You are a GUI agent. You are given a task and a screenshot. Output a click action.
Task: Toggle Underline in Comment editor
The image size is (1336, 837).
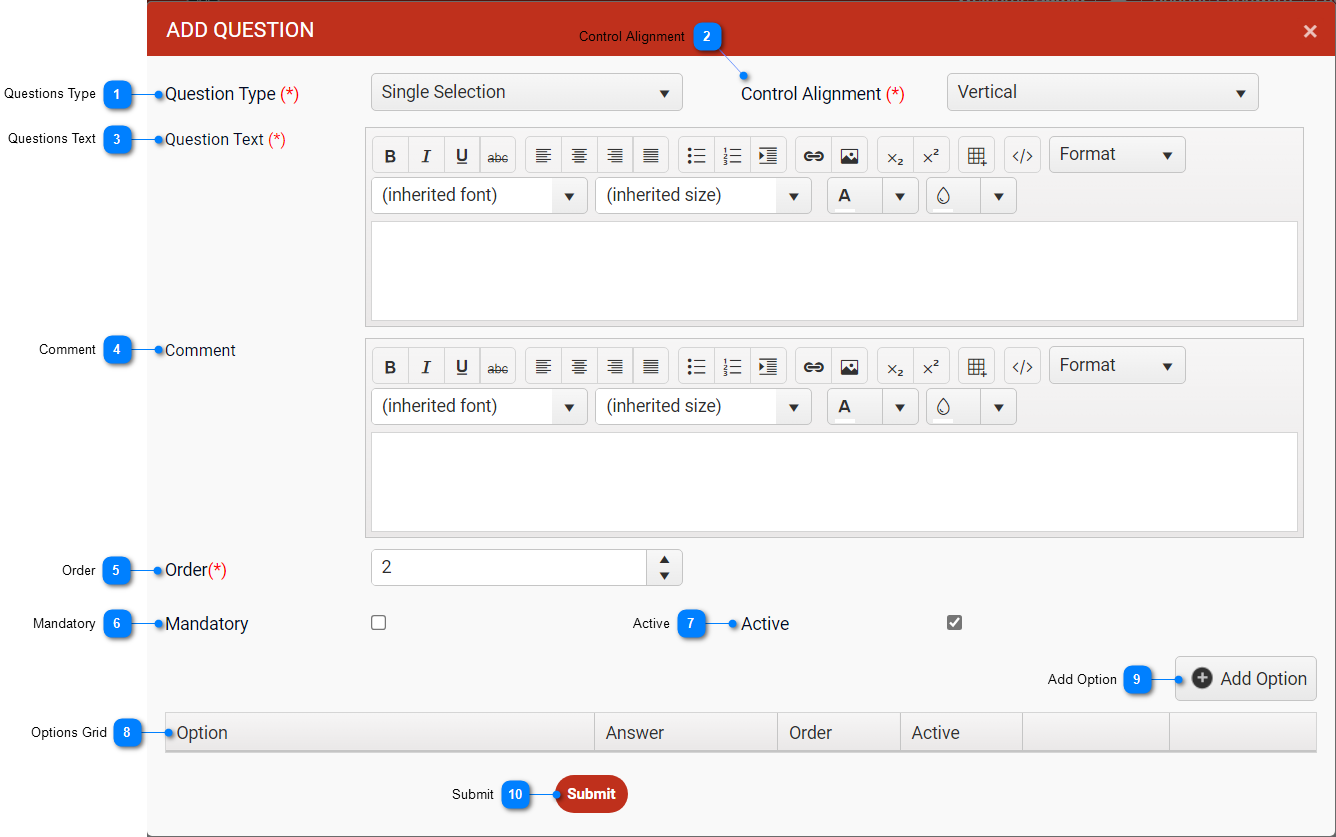[462, 366]
